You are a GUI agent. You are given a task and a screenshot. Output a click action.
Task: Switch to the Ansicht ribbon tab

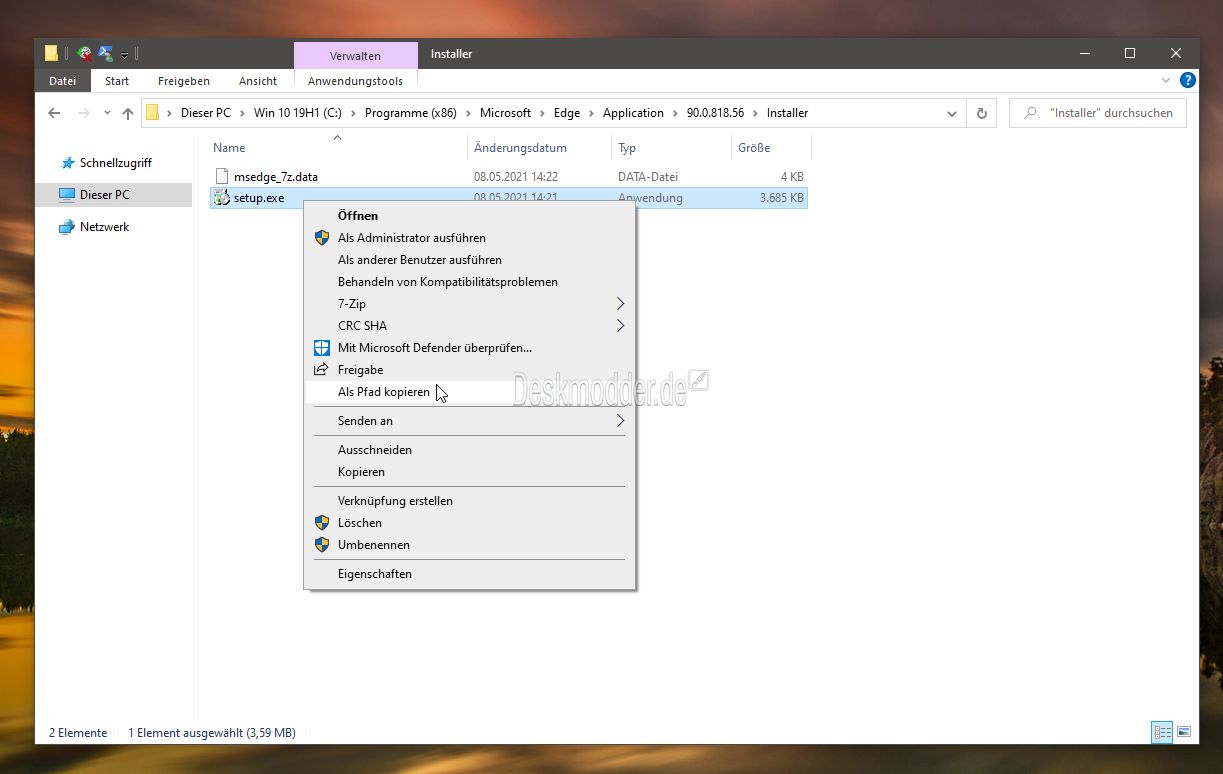coord(258,81)
